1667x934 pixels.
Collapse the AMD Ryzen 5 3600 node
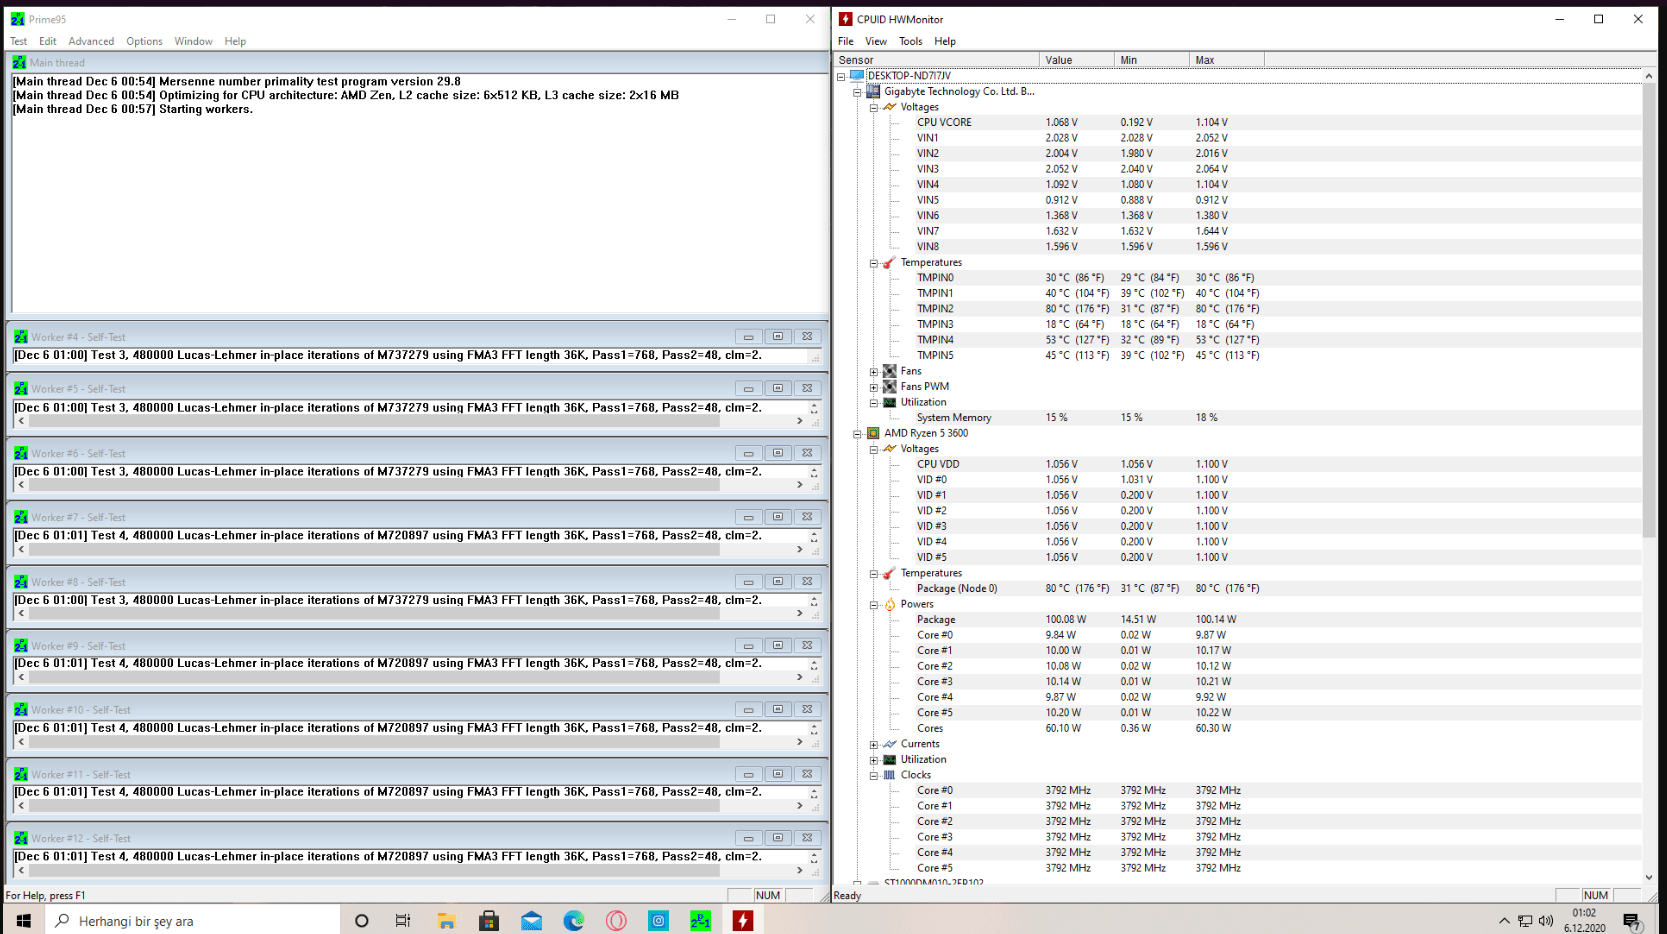coord(857,434)
